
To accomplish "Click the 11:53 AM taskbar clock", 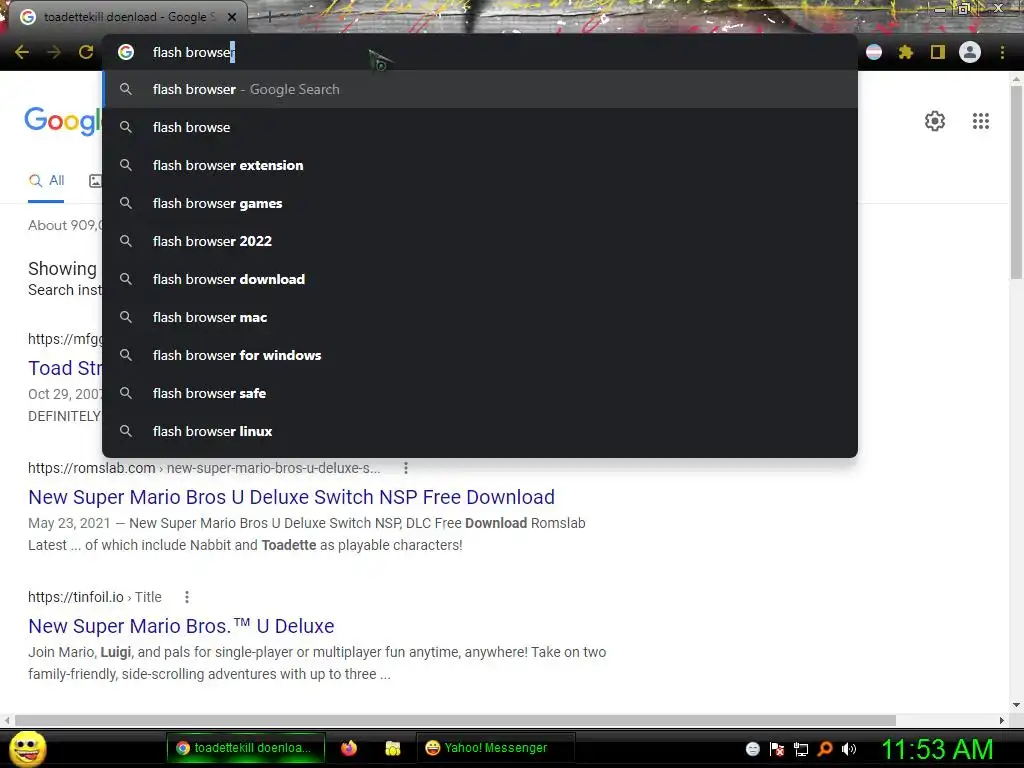I will pos(937,749).
